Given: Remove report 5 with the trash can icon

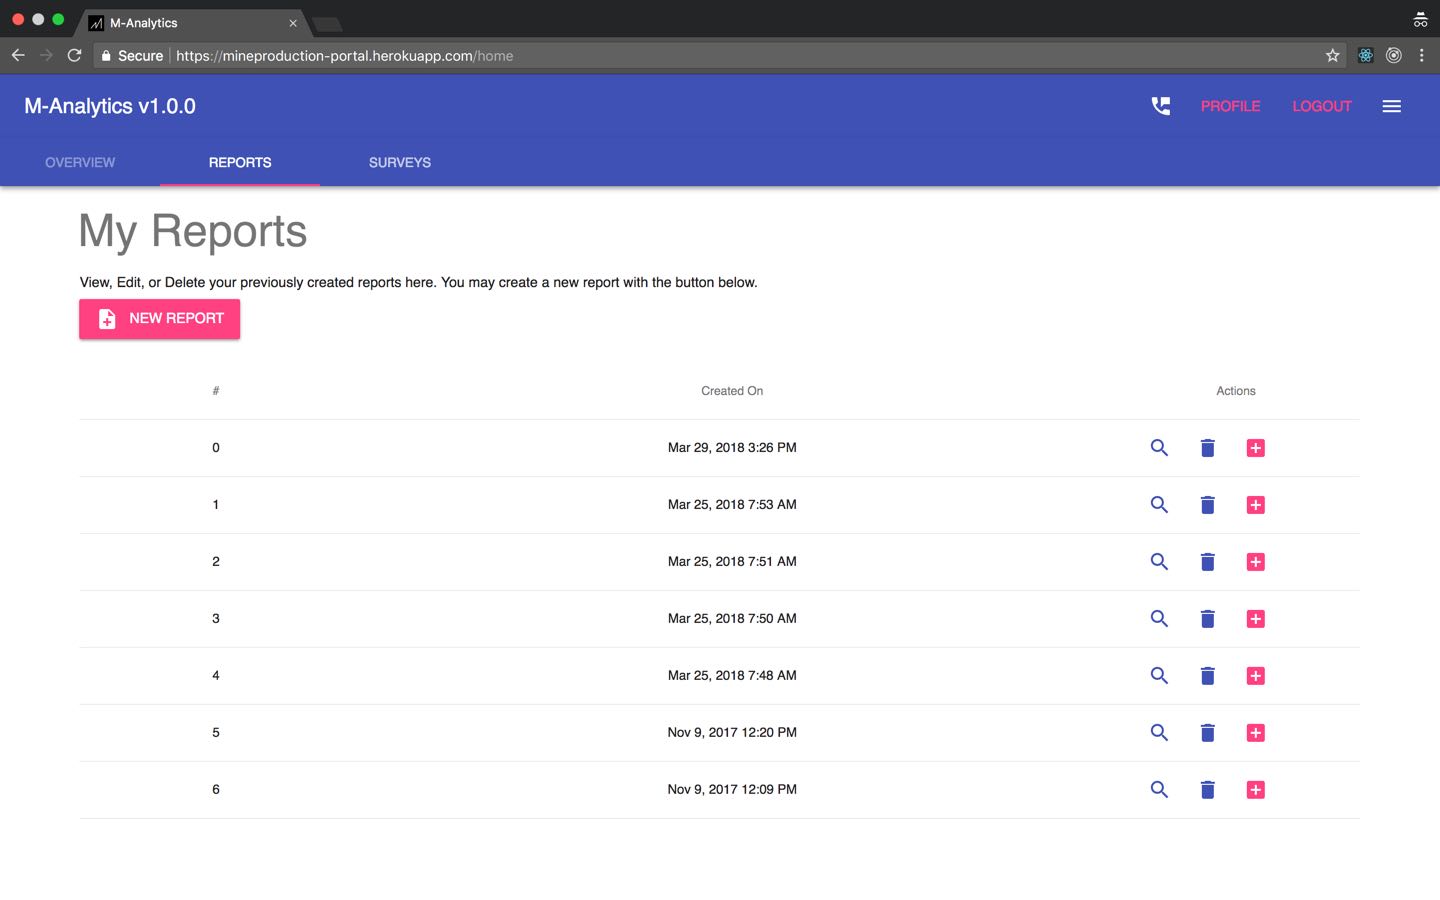Looking at the screenshot, I should (x=1207, y=732).
